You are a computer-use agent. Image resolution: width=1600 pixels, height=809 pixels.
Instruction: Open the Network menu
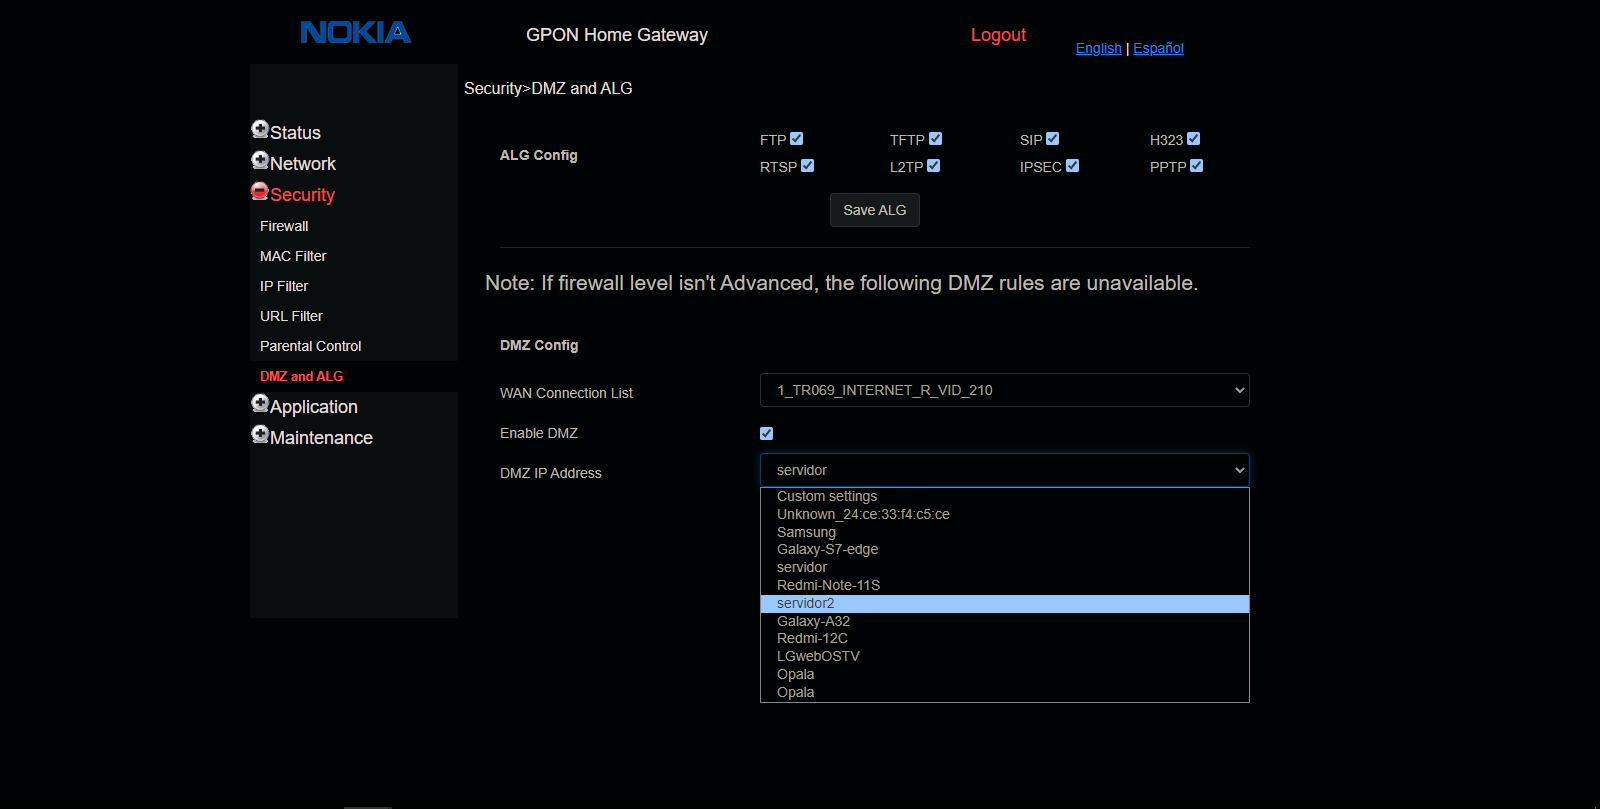click(303, 164)
